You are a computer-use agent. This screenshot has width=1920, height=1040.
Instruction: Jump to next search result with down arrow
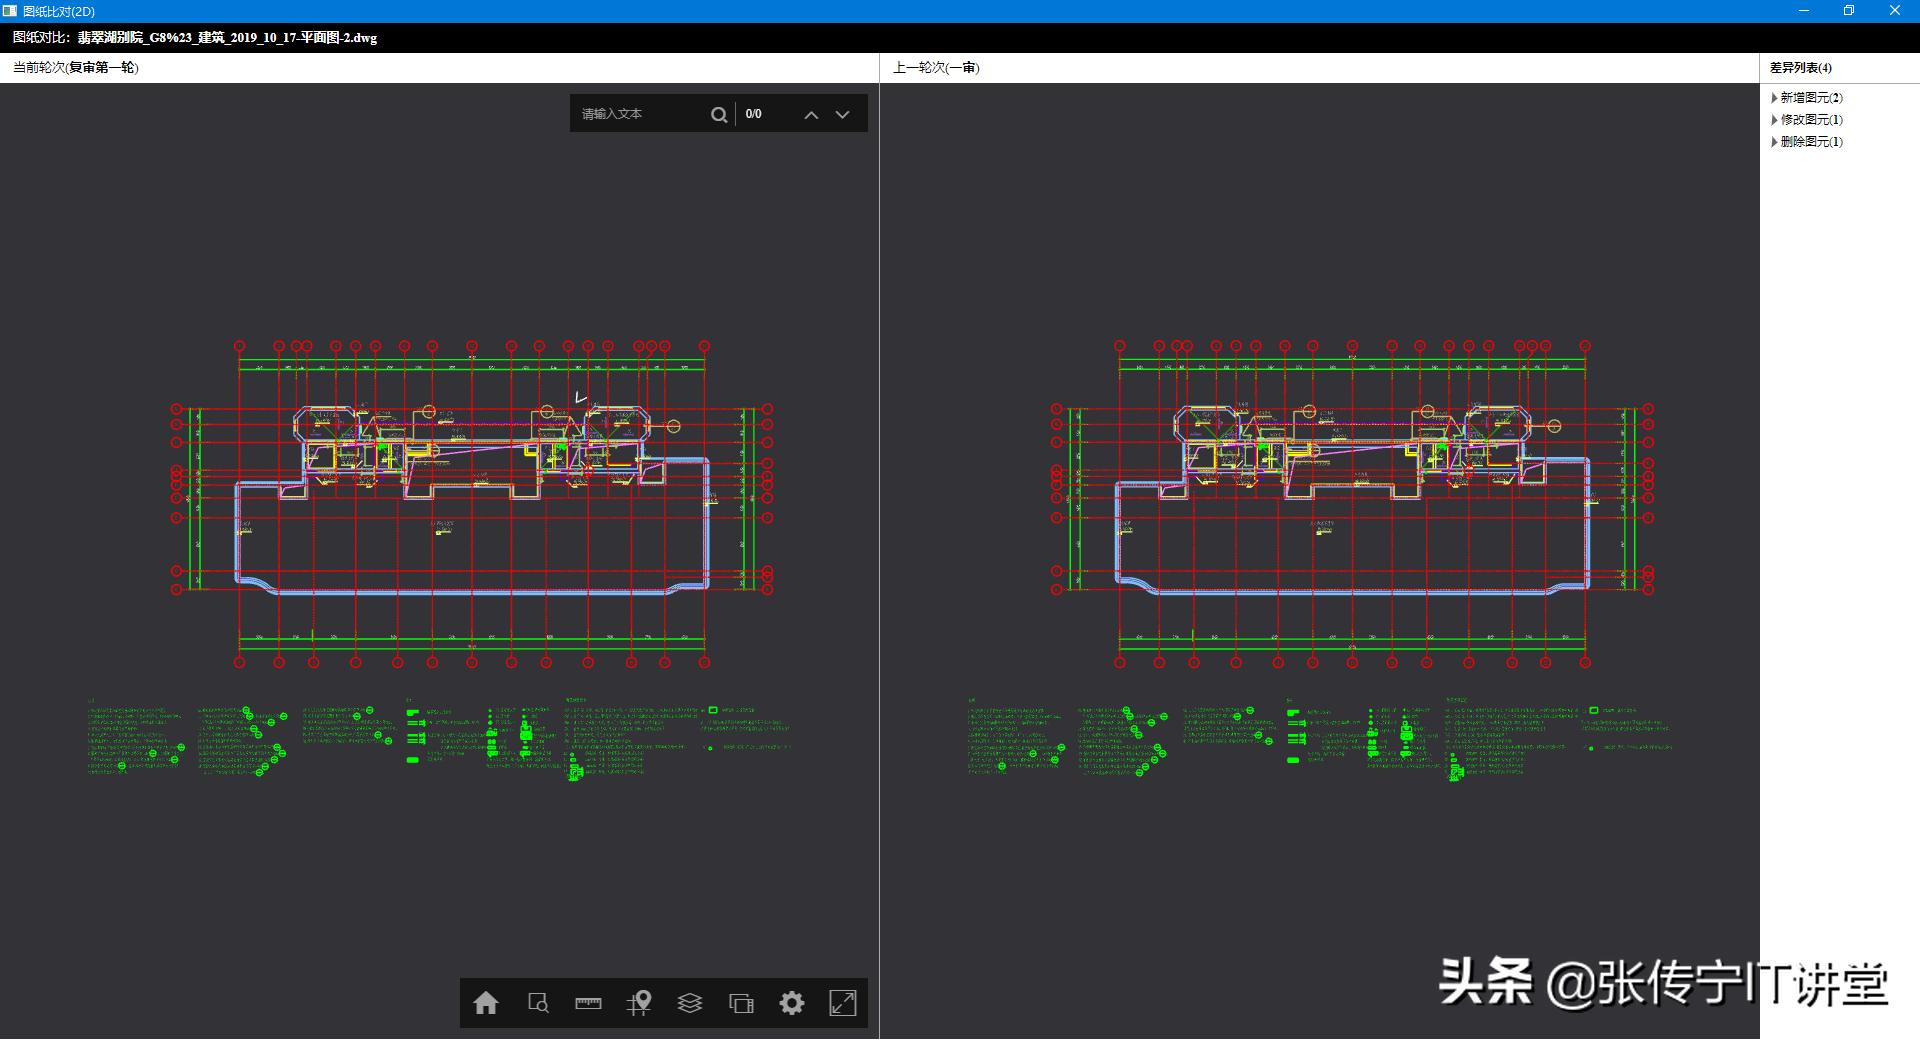[842, 114]
